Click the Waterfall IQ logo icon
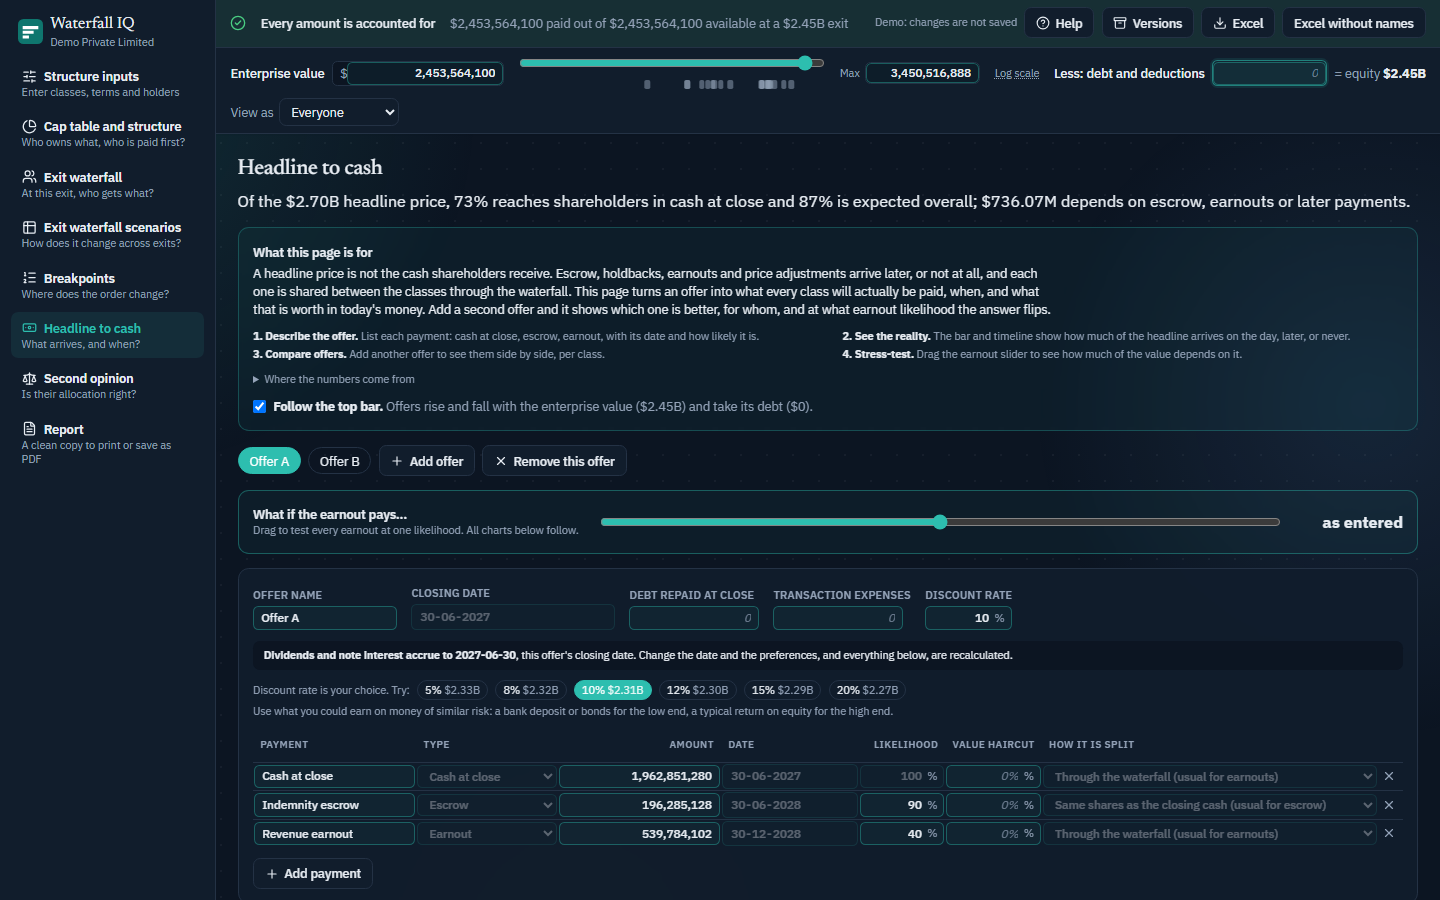Viewport: 1440px width, 900px height. click(x=30, y=32)
